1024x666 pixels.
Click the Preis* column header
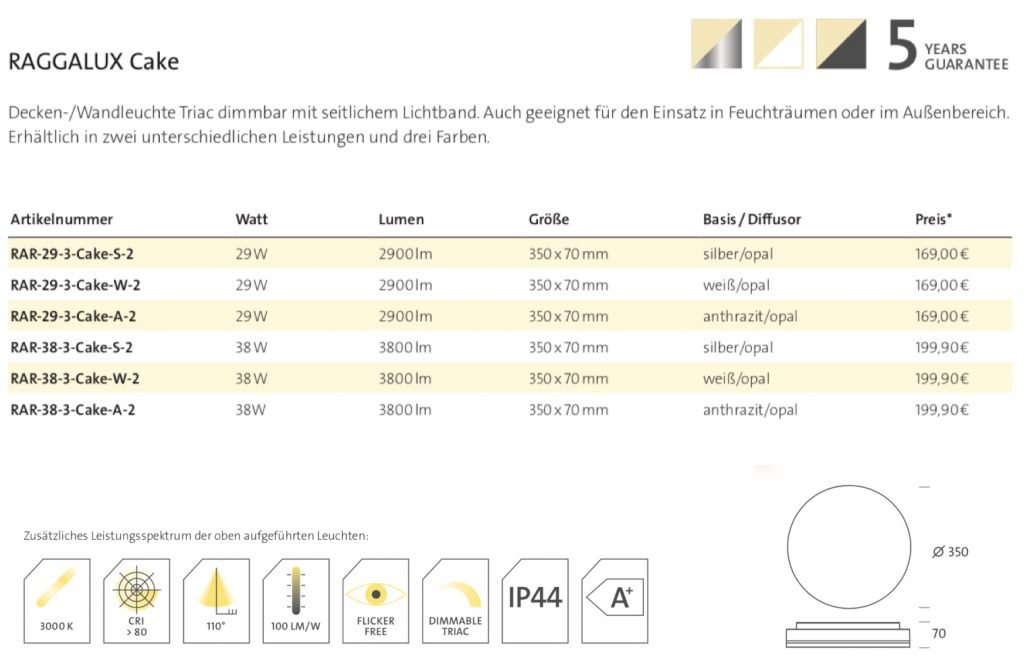tap(933, 219)
